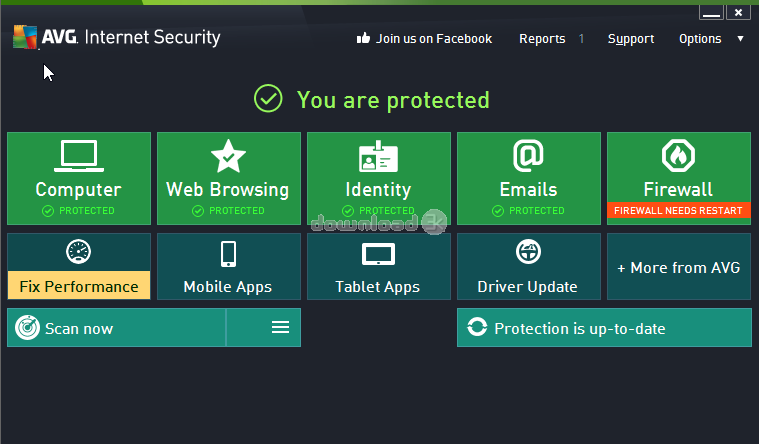Click the You are protected text
The width and height of the screenshot is (759, 444).
393,100
